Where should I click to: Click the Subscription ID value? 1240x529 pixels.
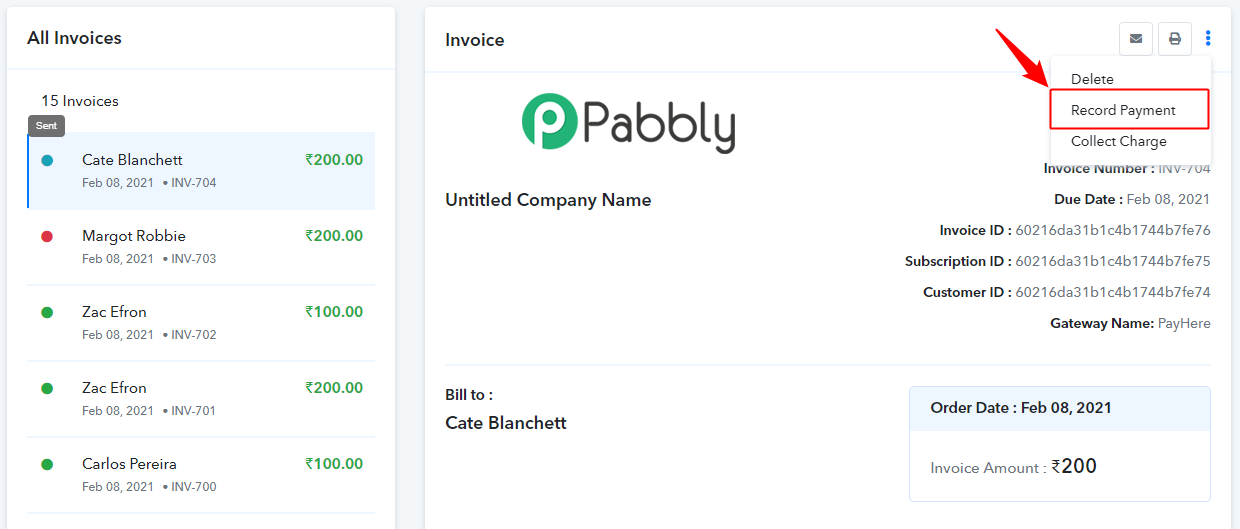1113,261
